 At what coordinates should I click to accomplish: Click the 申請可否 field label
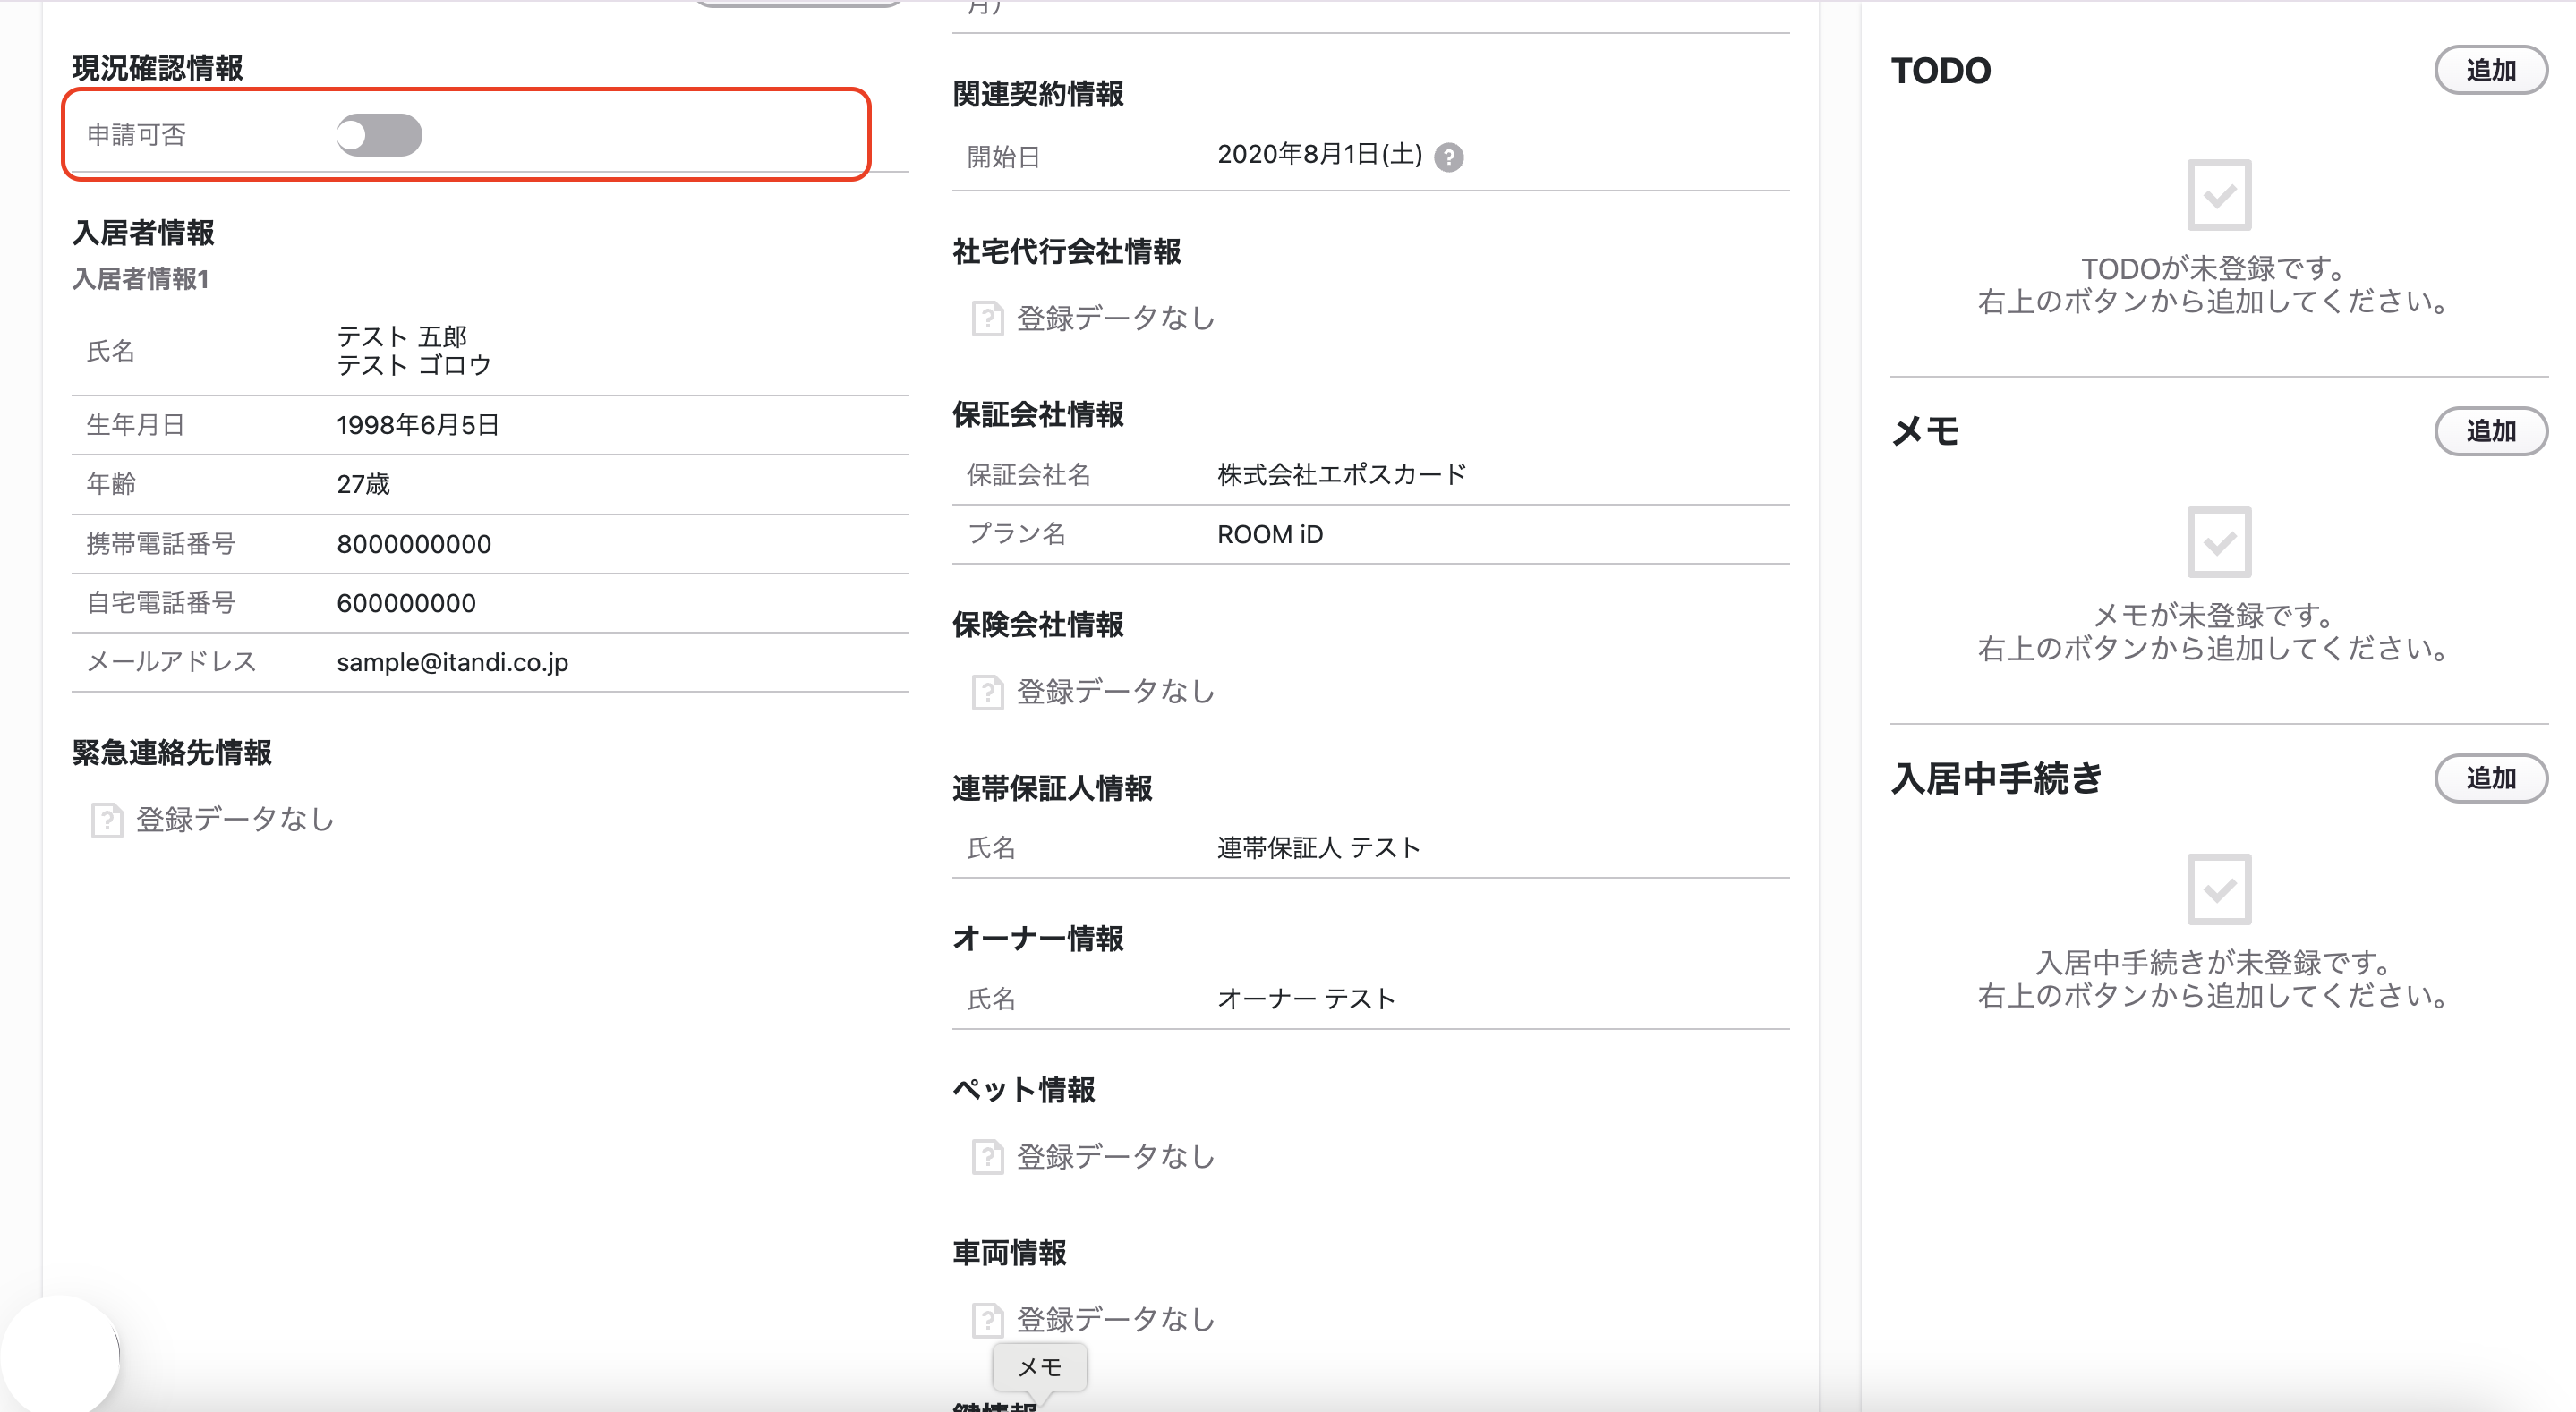pos(136,135)
